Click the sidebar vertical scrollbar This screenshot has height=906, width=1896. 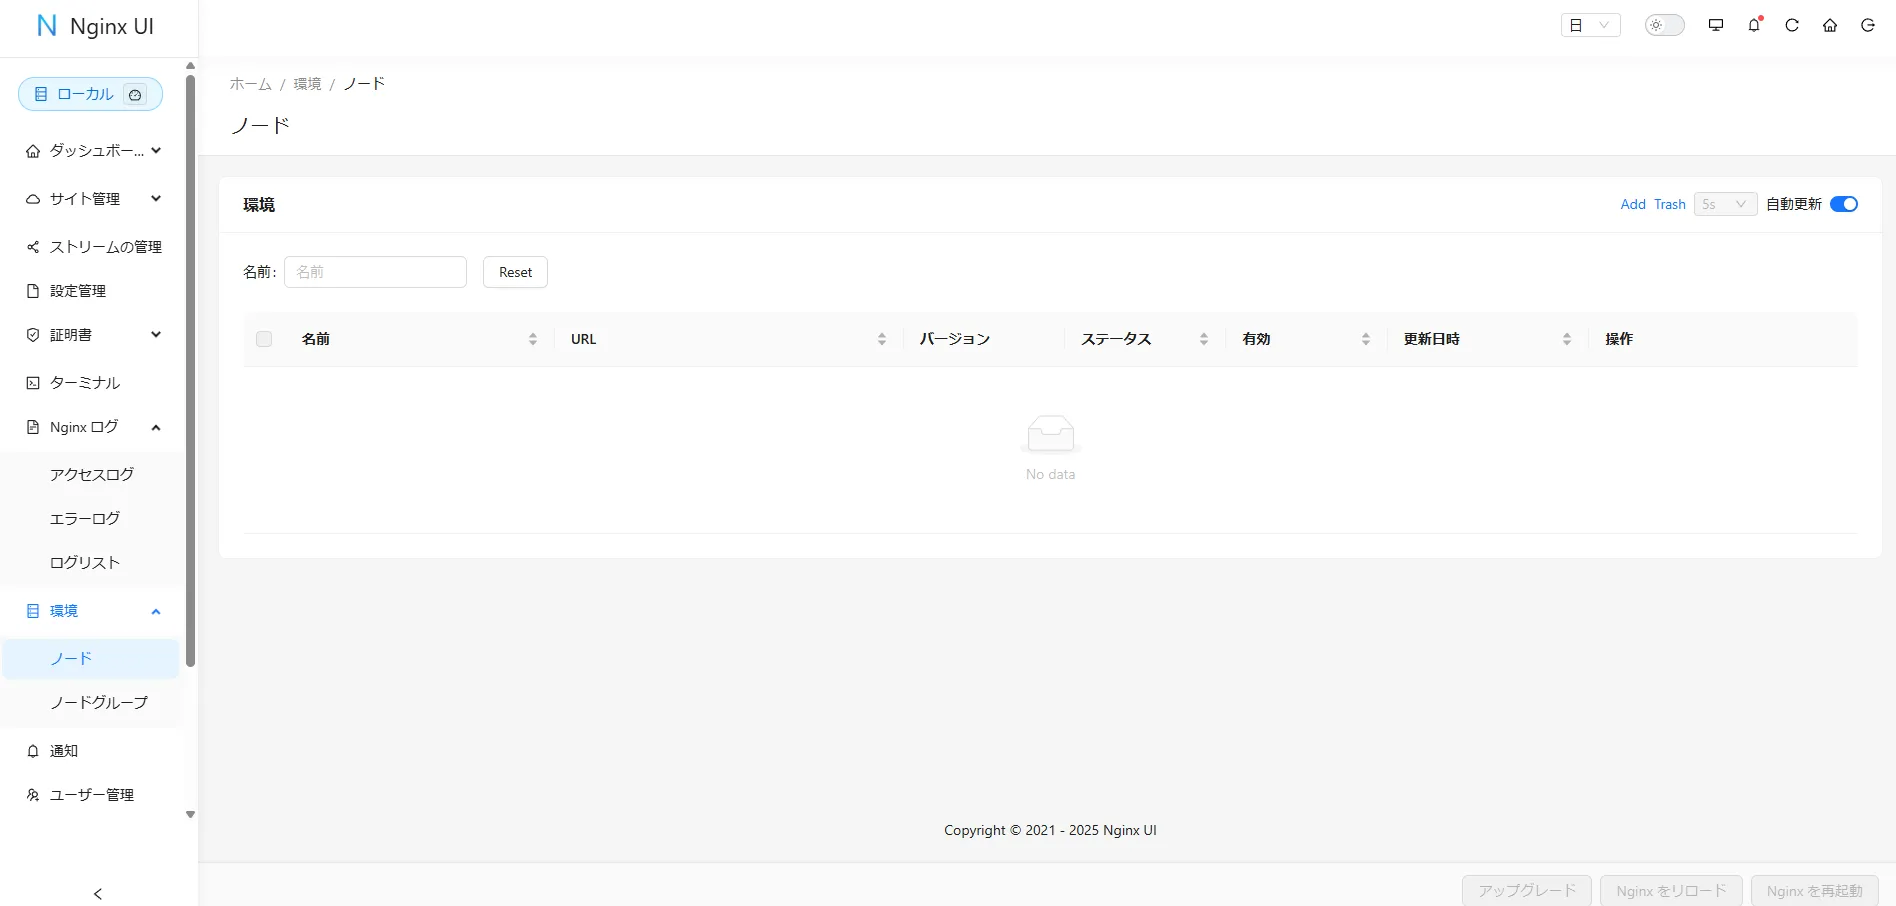pos(190,370)
